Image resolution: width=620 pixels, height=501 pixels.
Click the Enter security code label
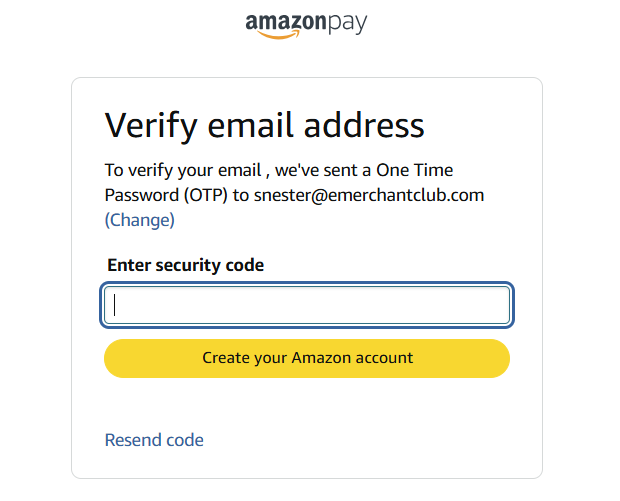[x=185, y=265]
